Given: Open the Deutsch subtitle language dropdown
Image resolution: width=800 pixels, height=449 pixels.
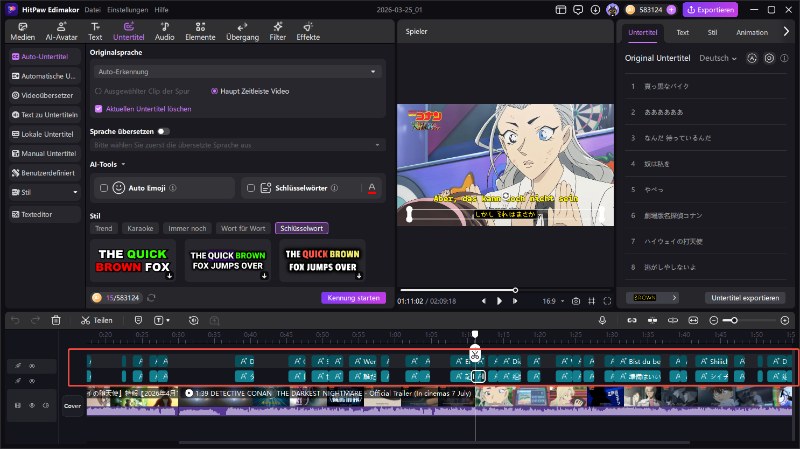Looking at the screenshot, I should point(717,58).
